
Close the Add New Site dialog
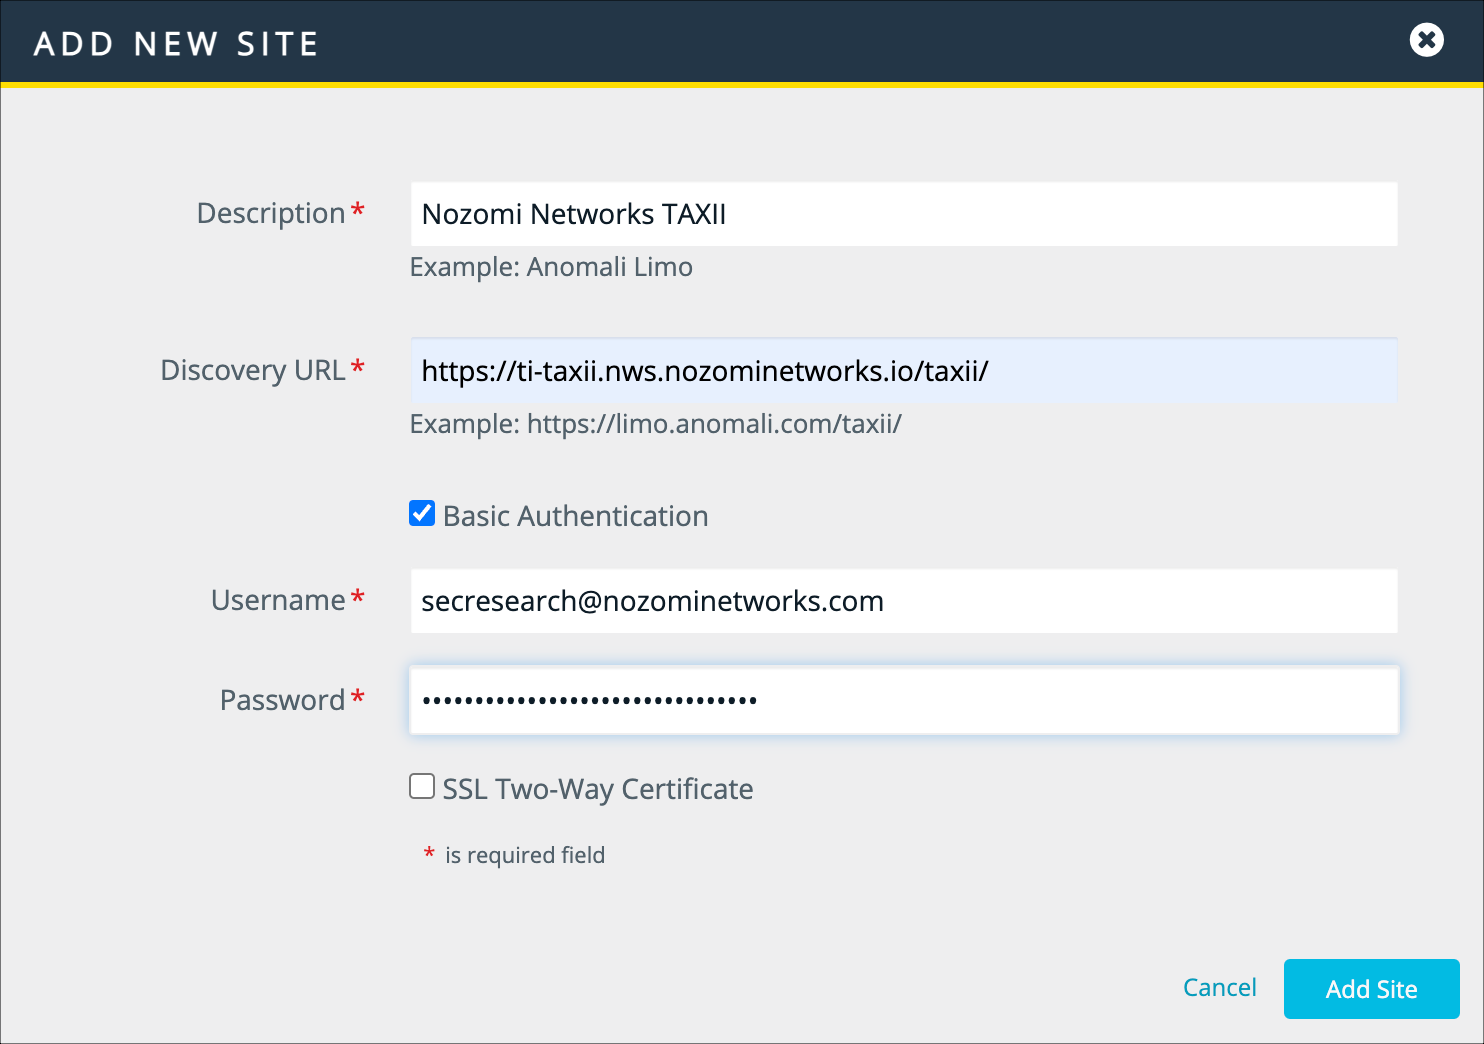(x=1426, y=40)
